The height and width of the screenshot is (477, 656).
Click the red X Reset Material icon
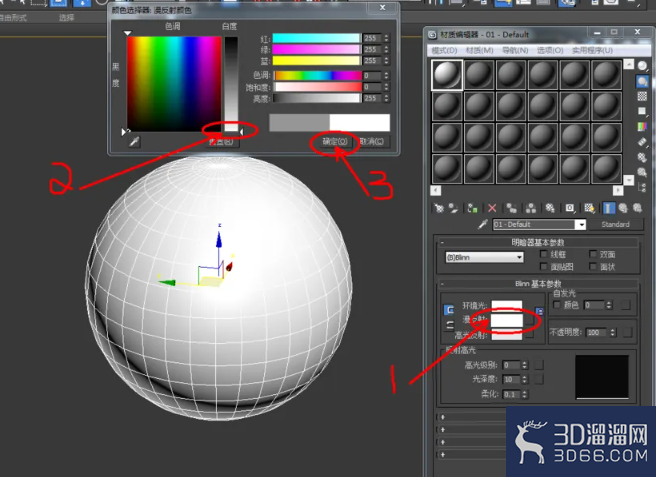pos(492,208)
